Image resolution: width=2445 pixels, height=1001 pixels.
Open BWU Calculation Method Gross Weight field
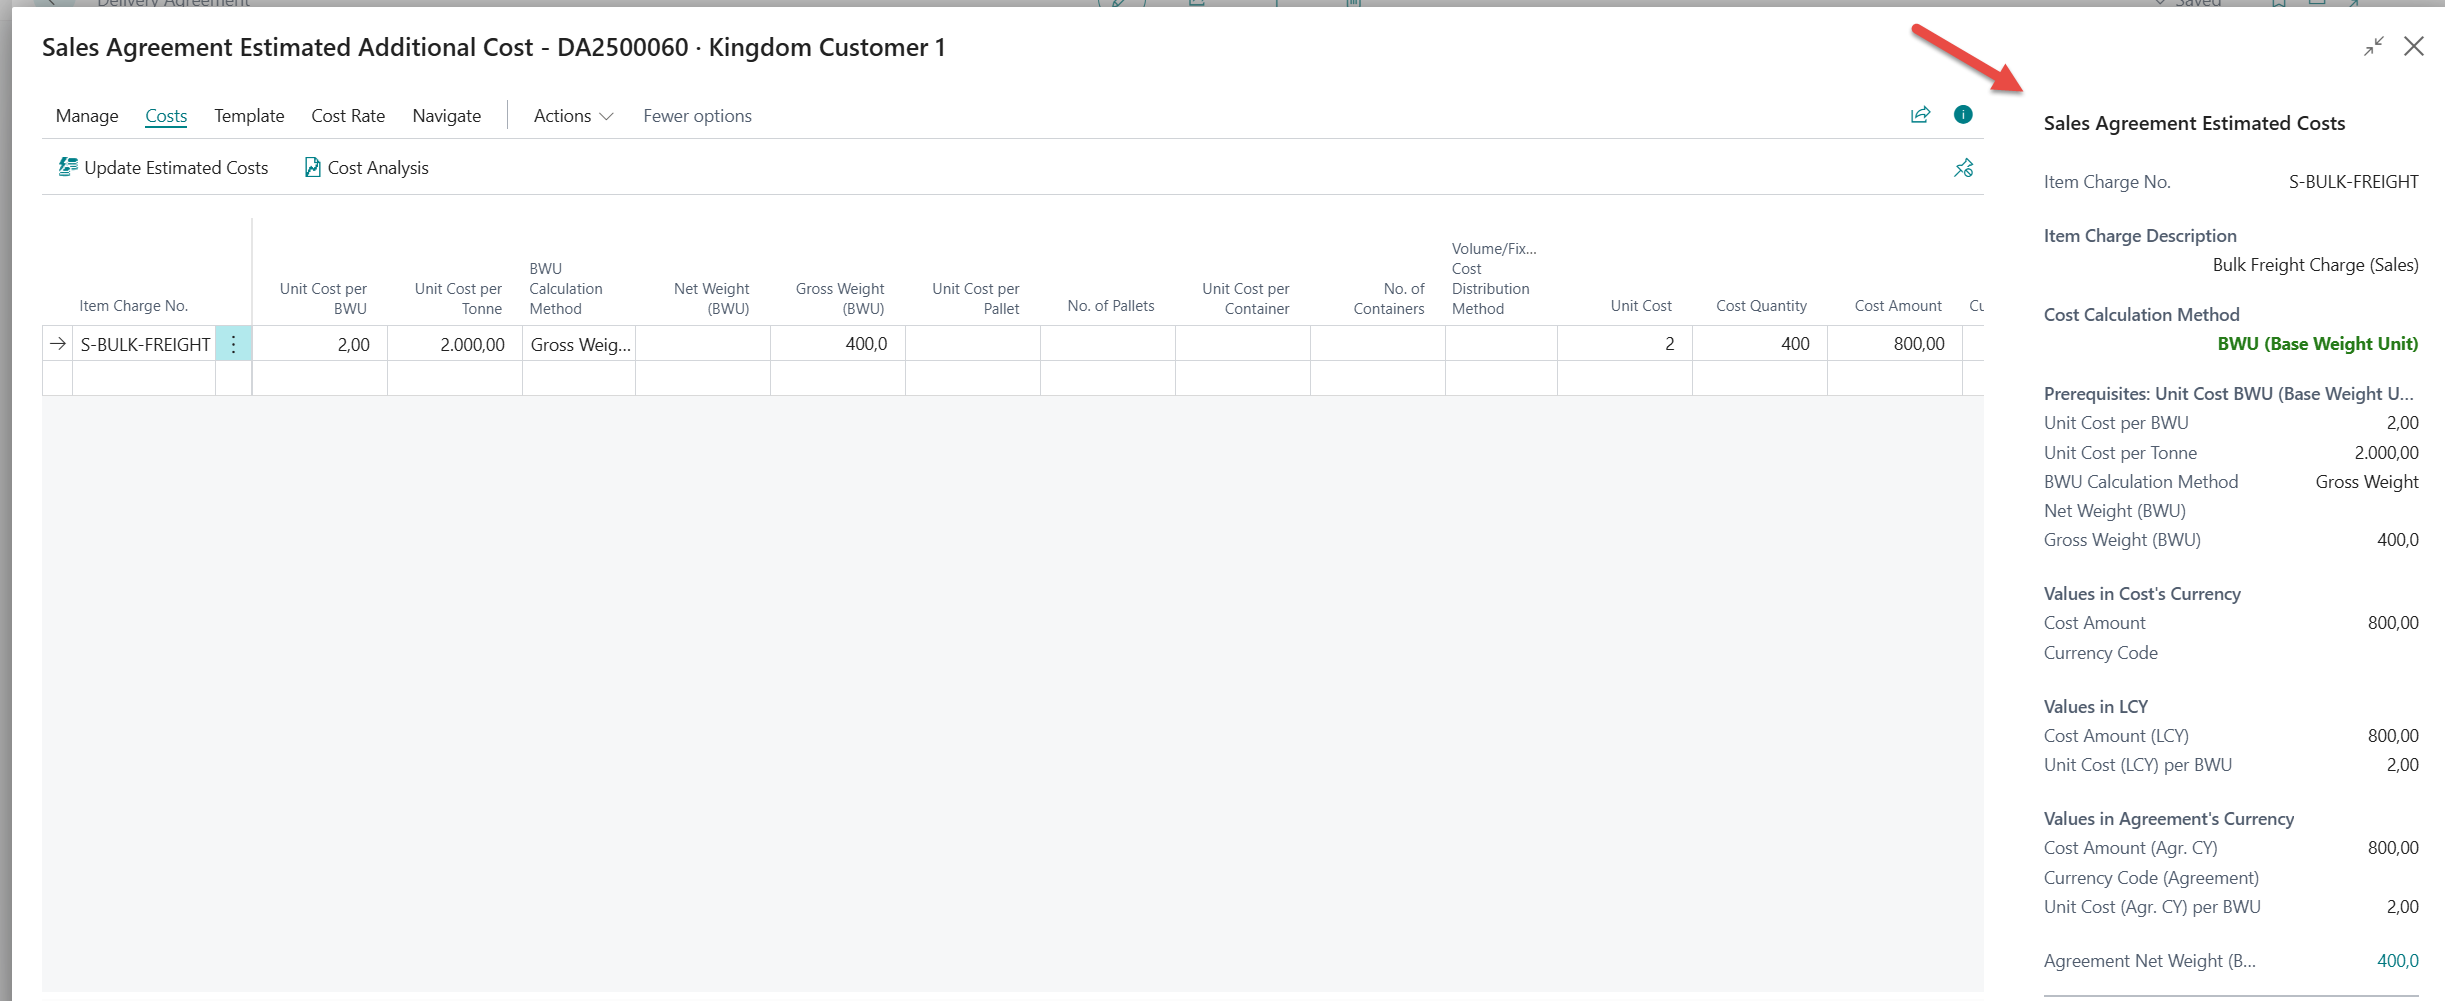pos(580,344)
